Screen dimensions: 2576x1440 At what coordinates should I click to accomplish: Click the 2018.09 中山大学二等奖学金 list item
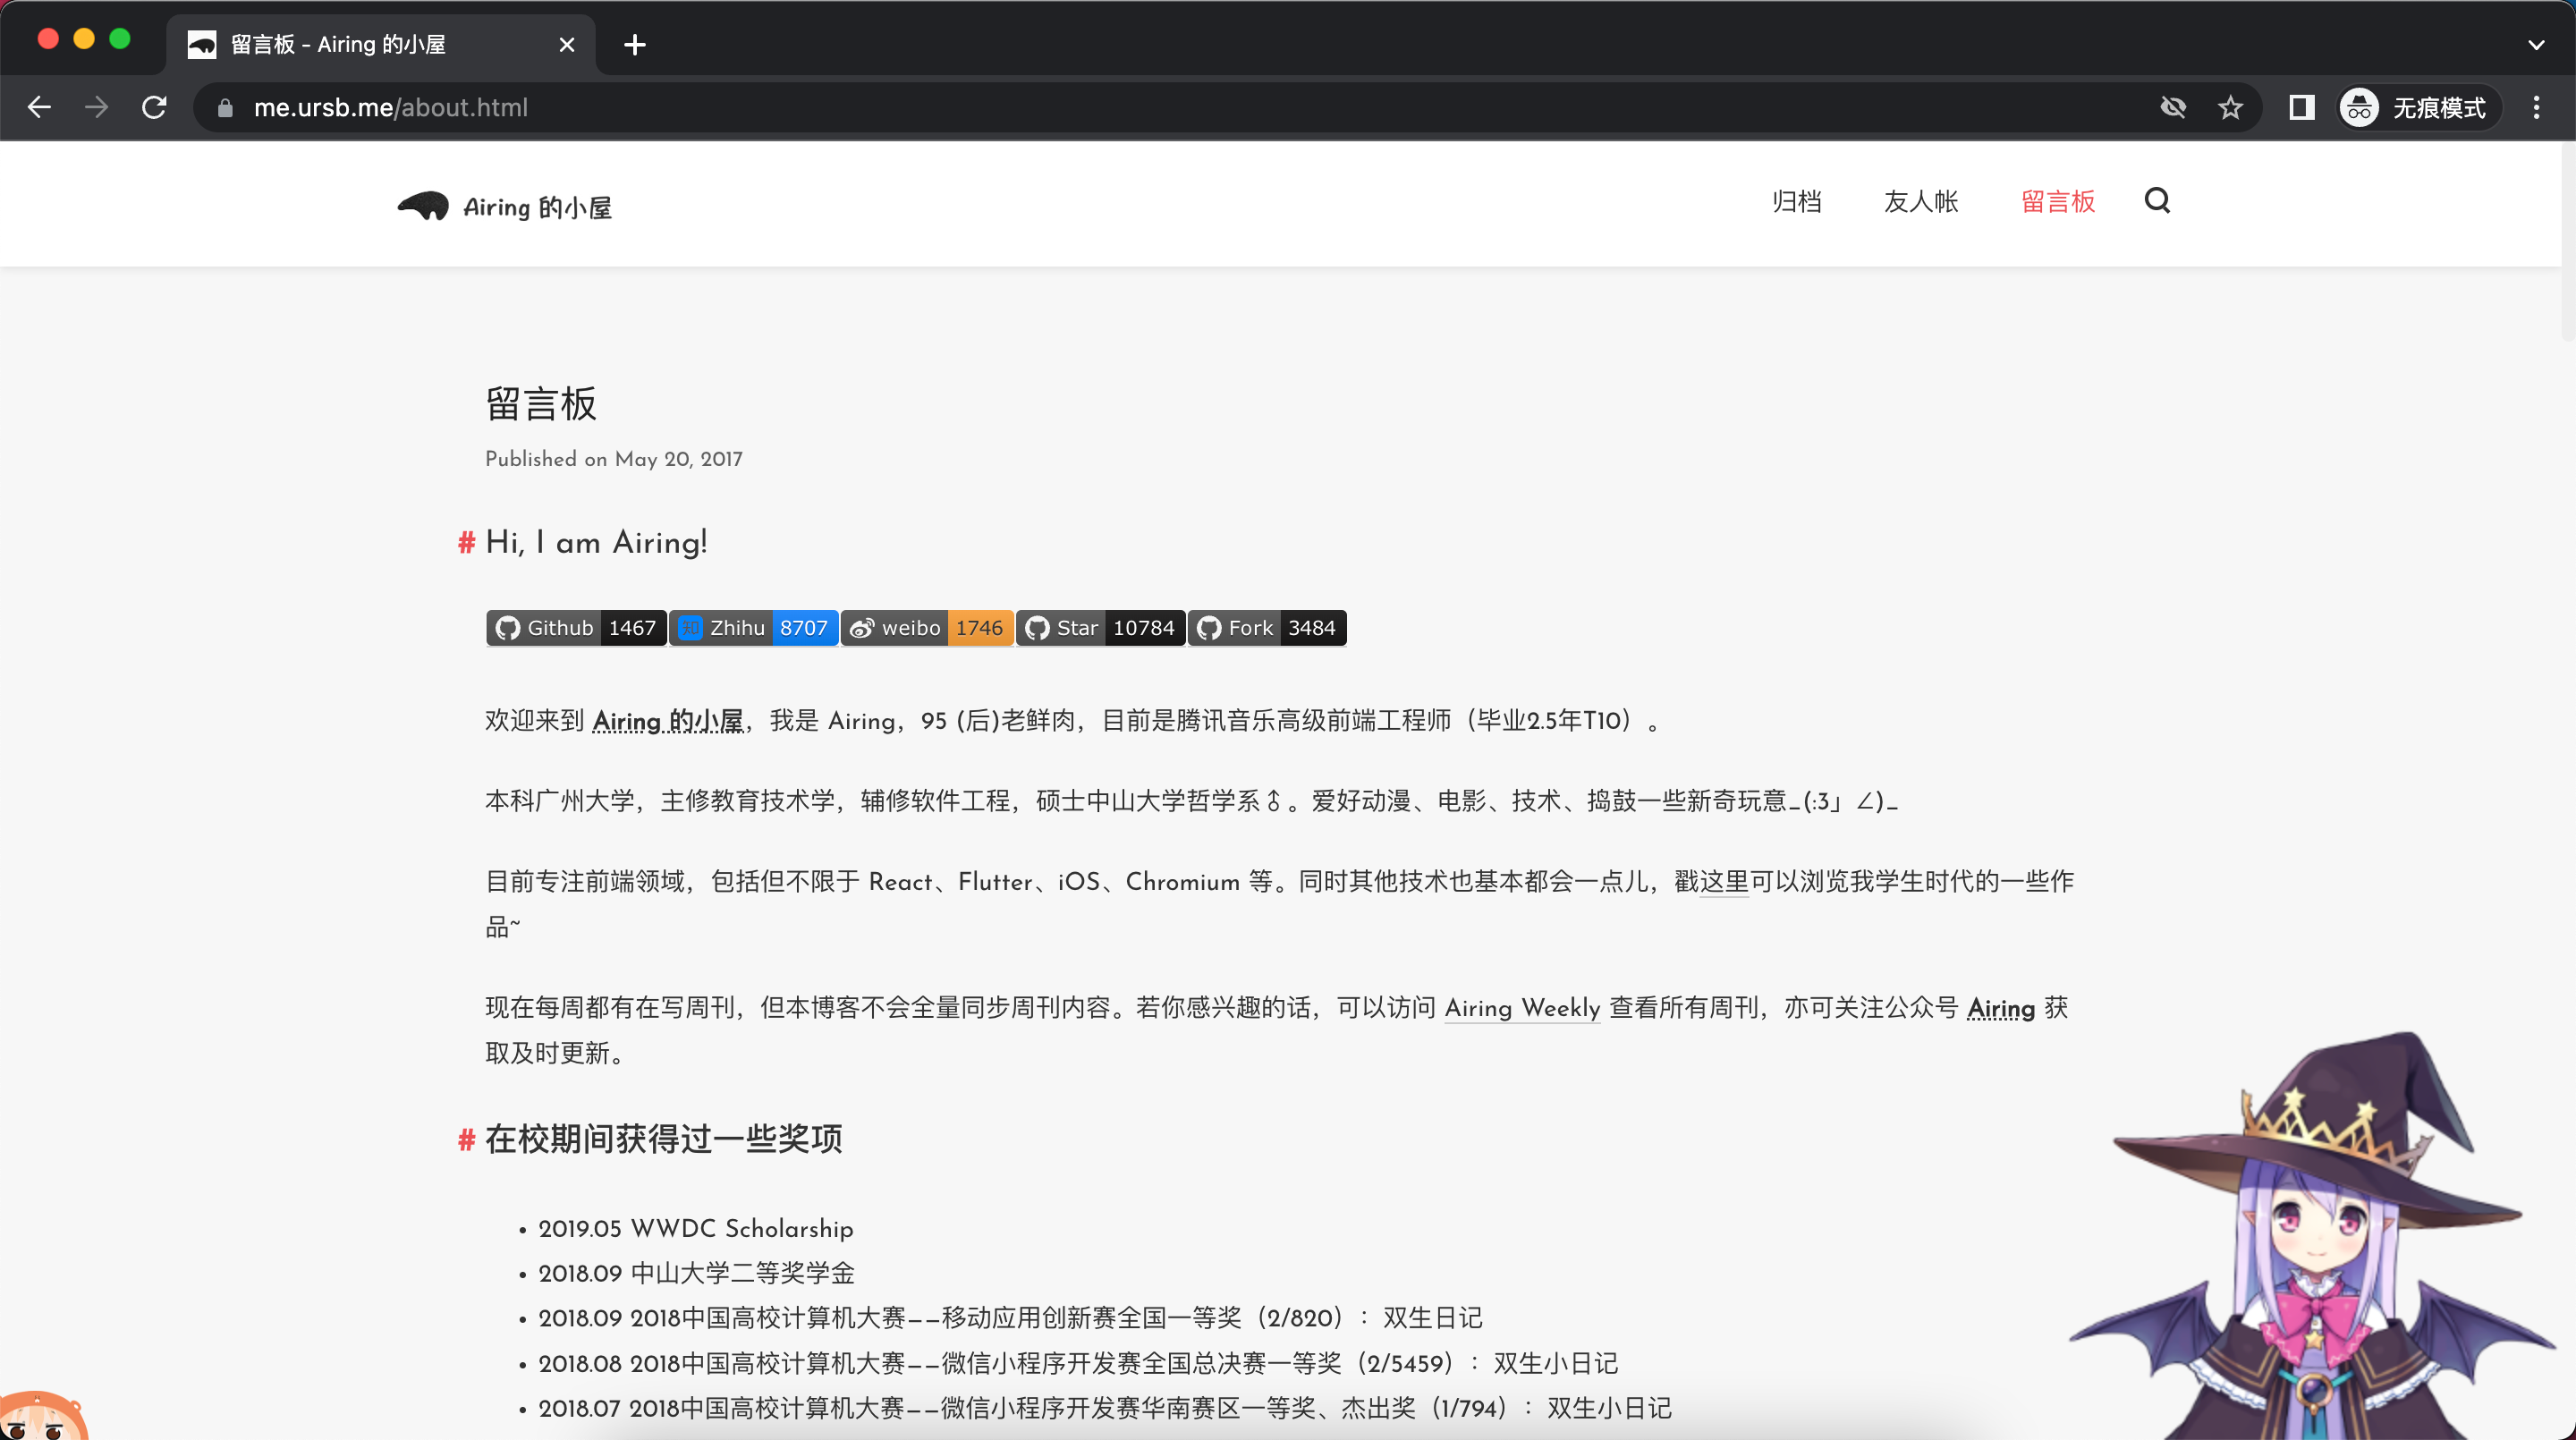697,1273
